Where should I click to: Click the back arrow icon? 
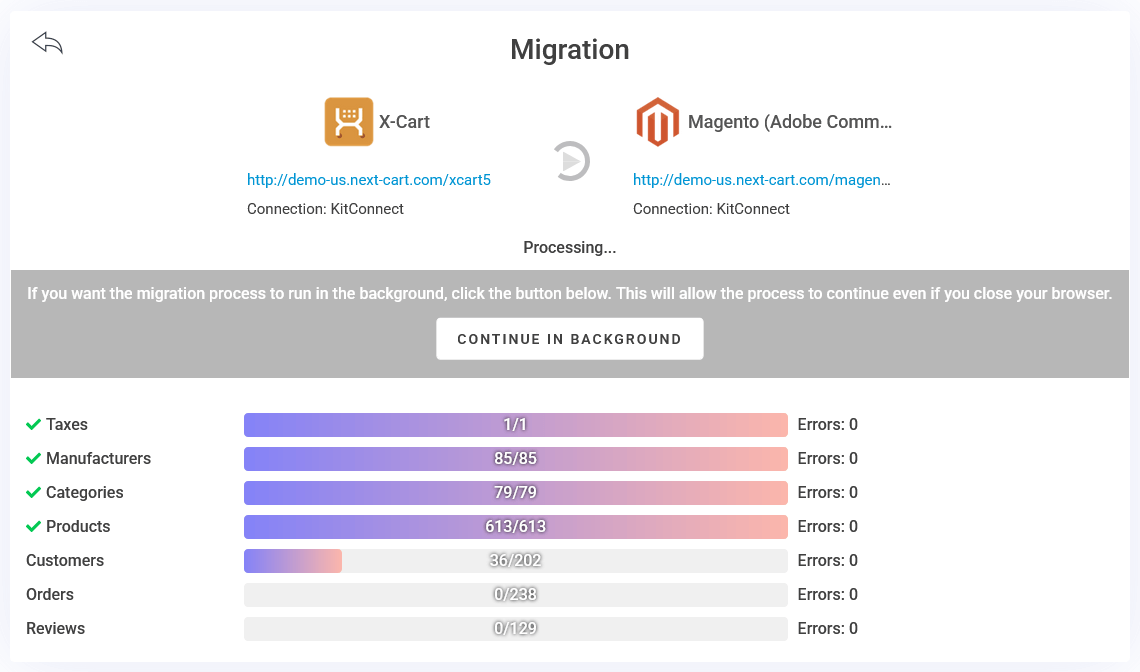pyautogui.click(x=47, y=43)
